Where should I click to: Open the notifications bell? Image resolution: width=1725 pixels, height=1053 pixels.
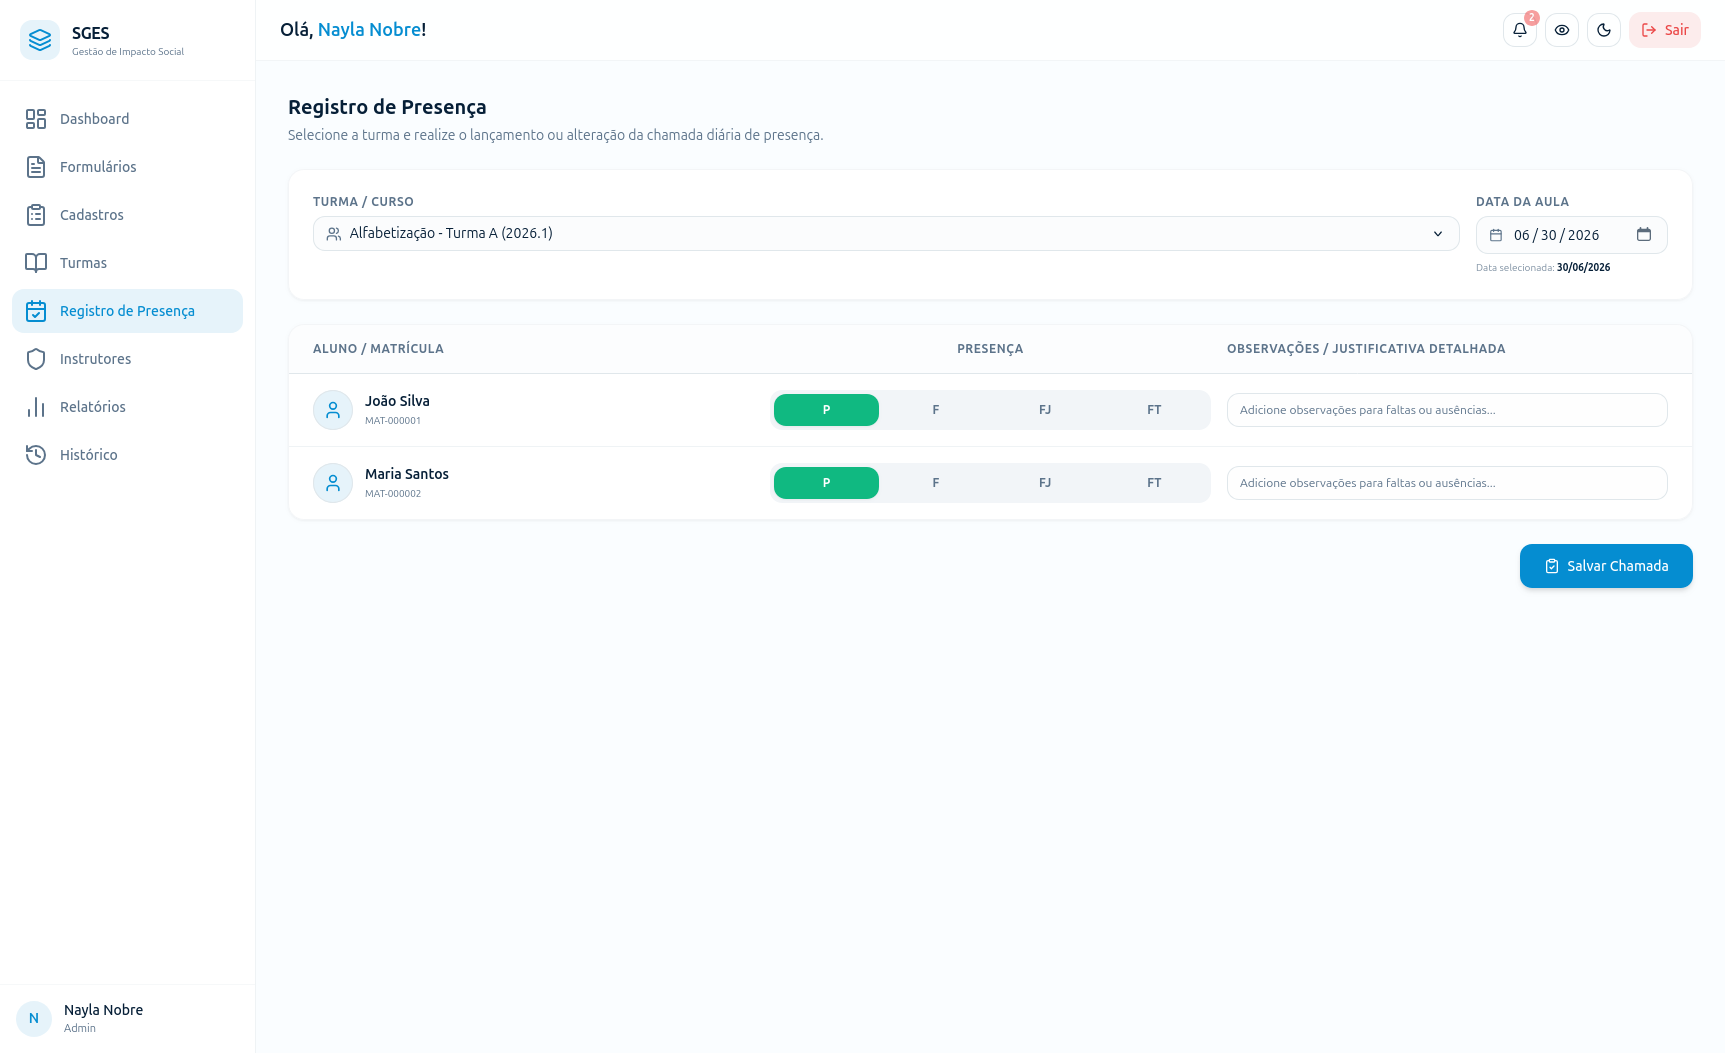(x=1519, y=30)
